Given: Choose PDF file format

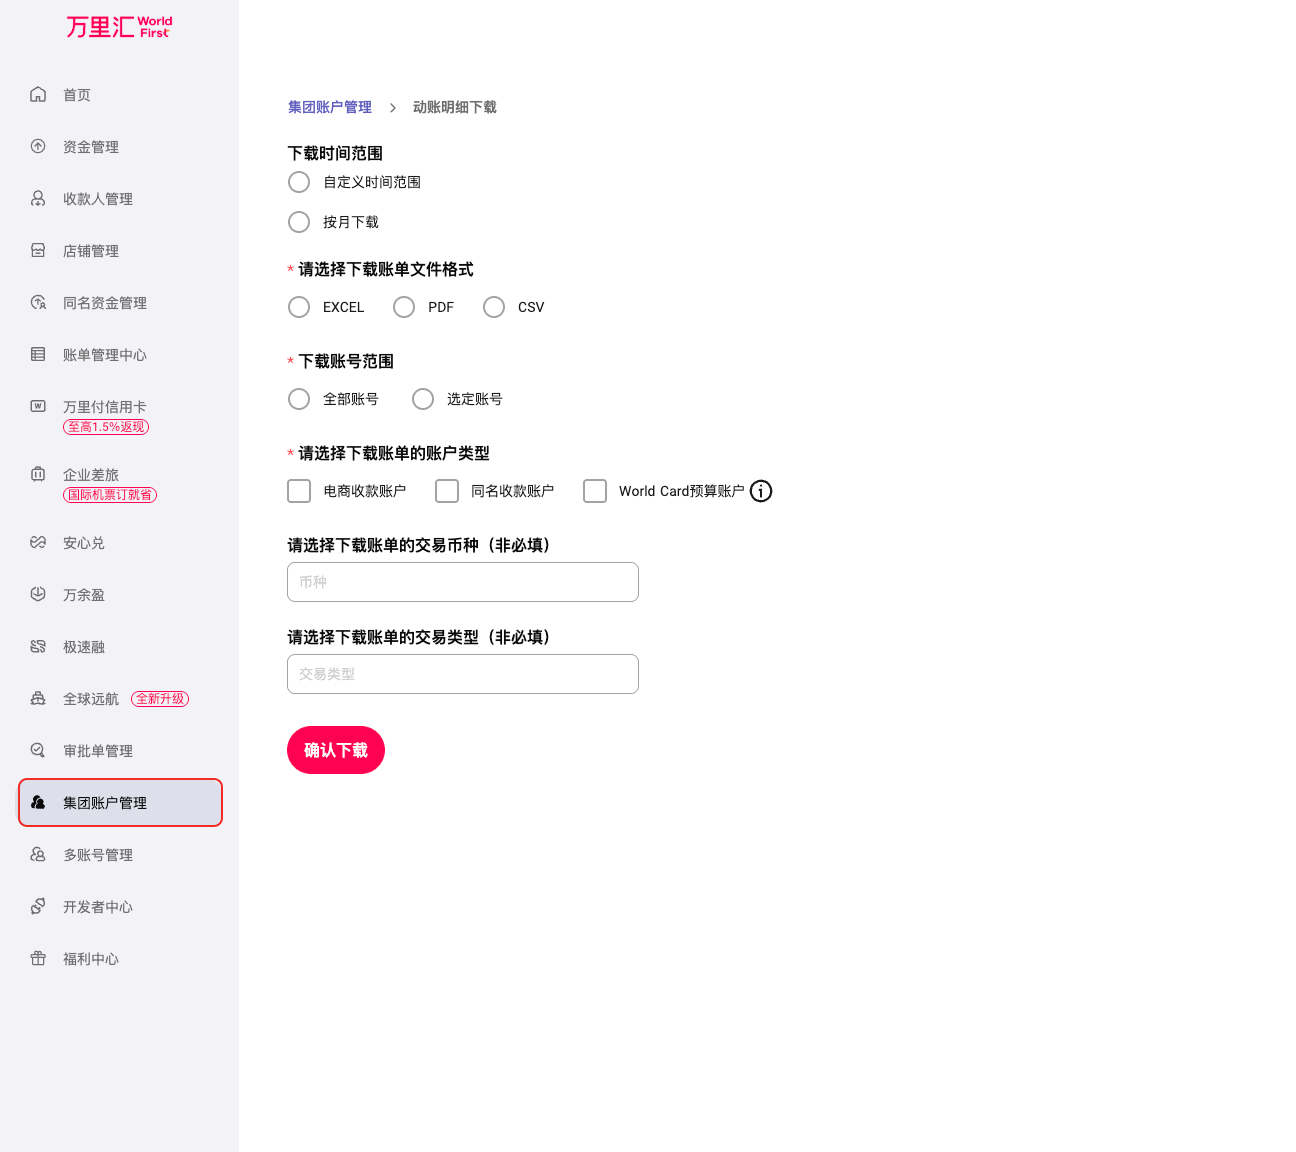Looking at the screenshot, I should 404,307.
